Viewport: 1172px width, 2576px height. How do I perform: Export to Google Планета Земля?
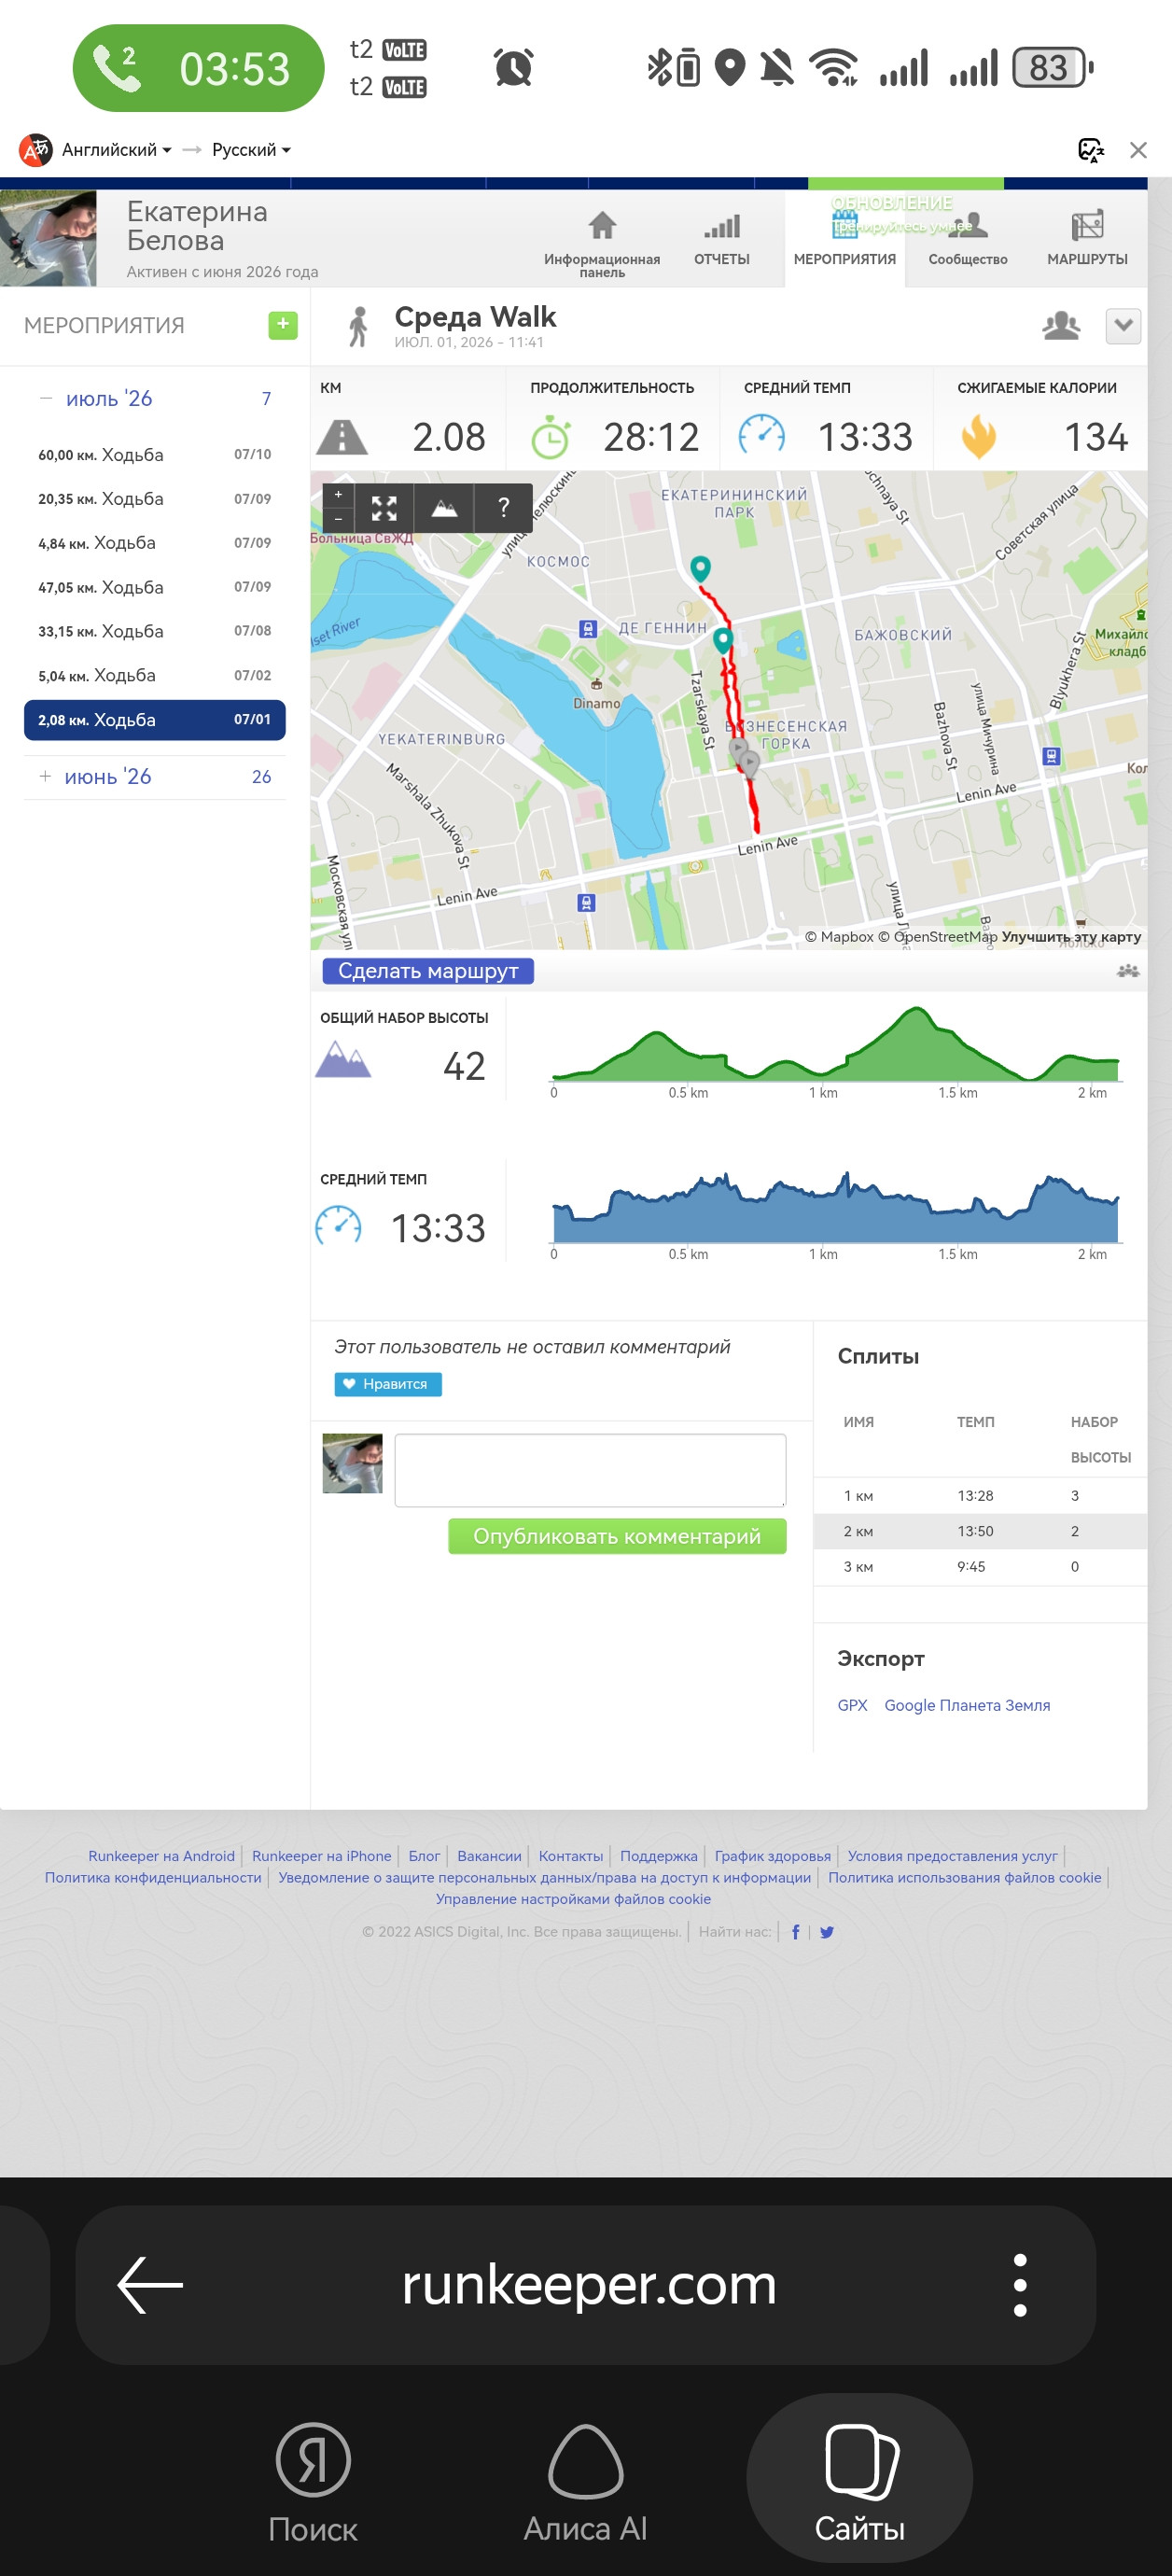967,1705
